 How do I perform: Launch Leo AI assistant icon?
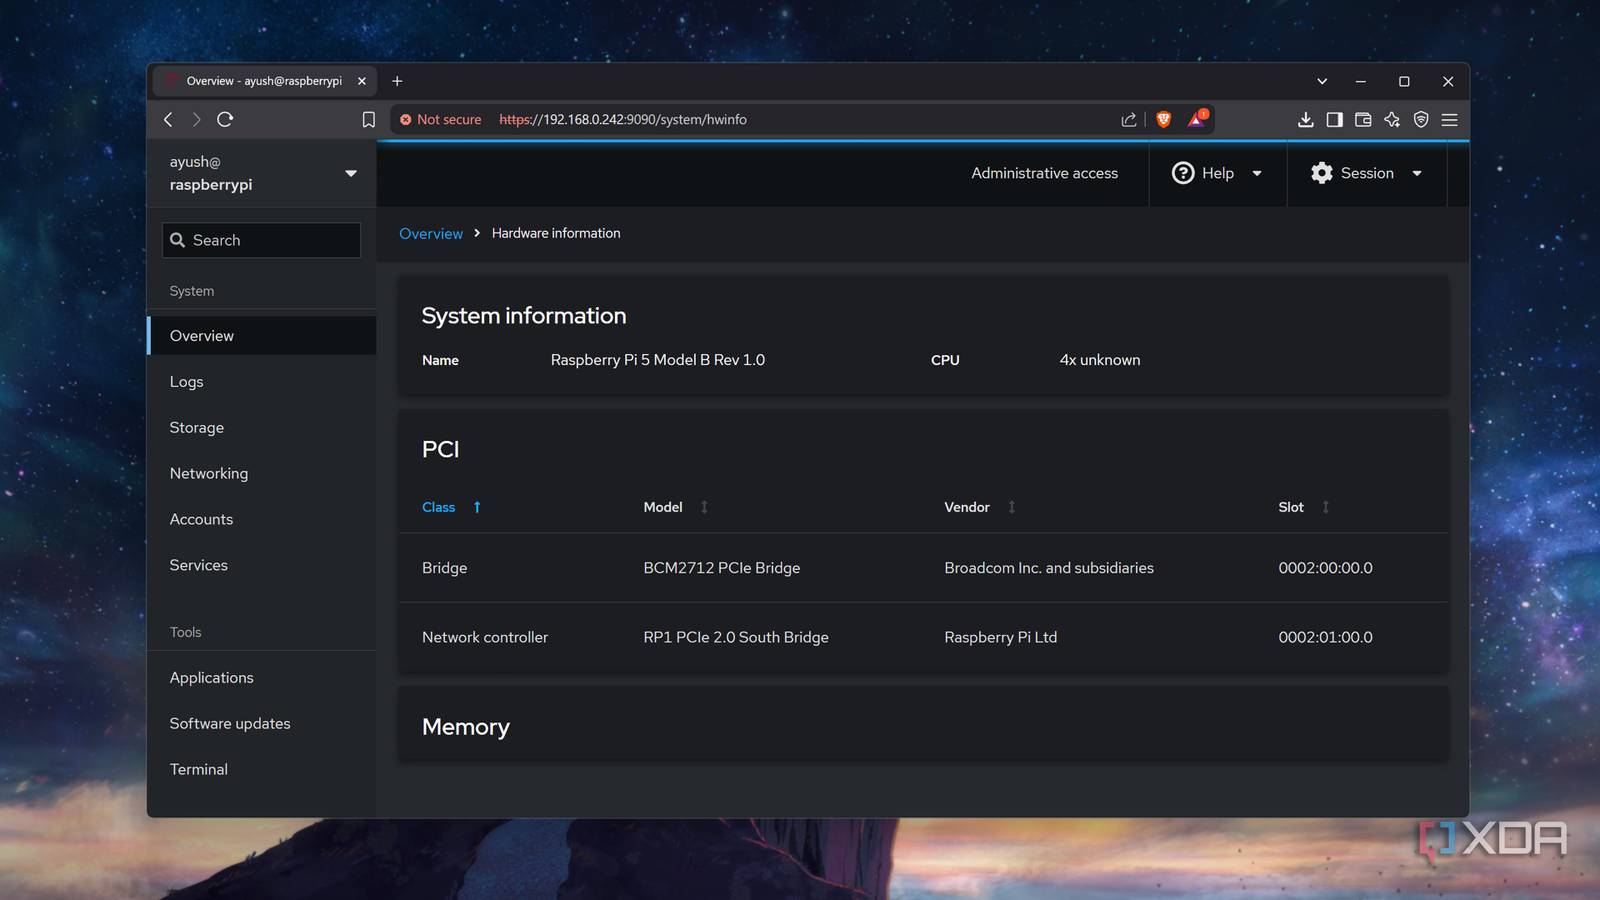coord(1391,119)
